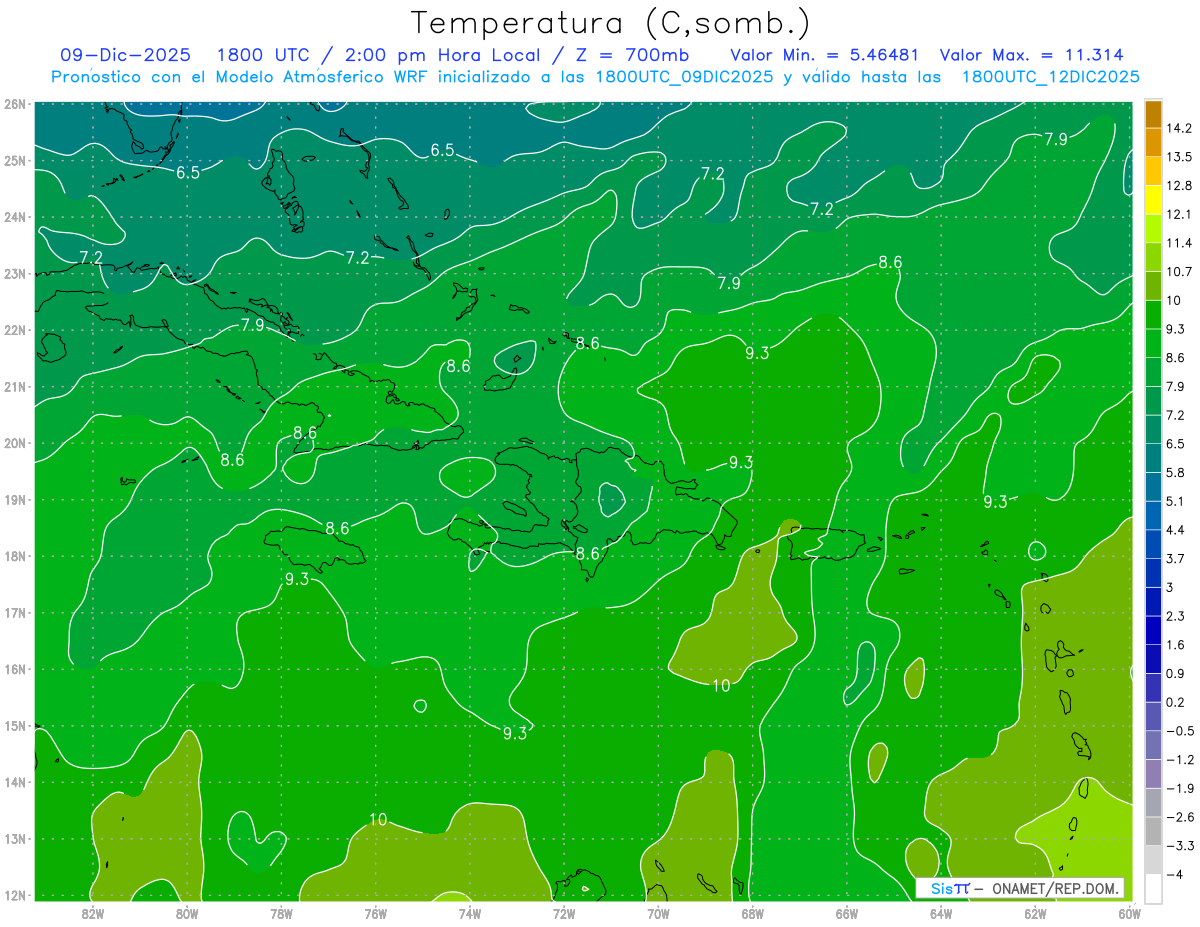The height and width of the screenshot is (927, 1200).
Task: Click the purple swatch between -1.9 and -1.2
Action: pos(1153,773)
